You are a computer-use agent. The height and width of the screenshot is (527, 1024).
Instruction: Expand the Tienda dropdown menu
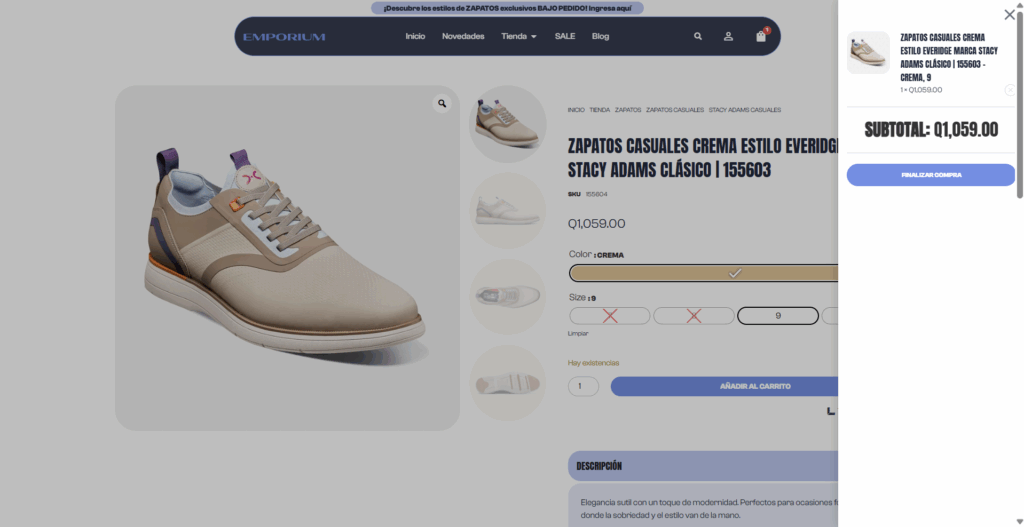[x=519, y=37]
